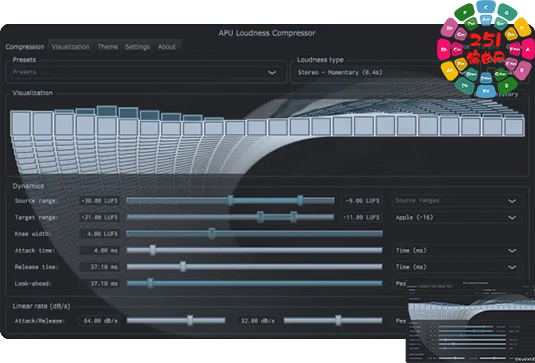Click the 64.00 dB/s attack rate field

coord(99,321)
